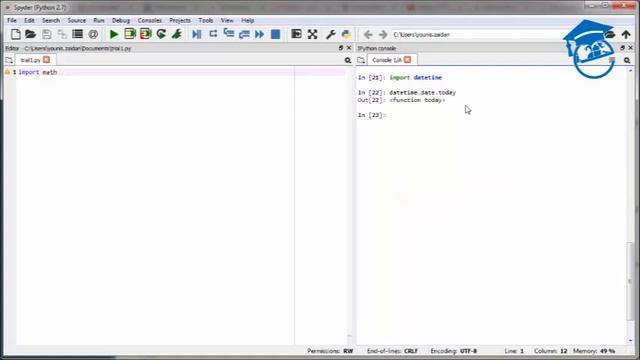Screen dimensions: 640x360
Task: Go to parent directory with the up arrow
Action: click(x=626, y=34)
